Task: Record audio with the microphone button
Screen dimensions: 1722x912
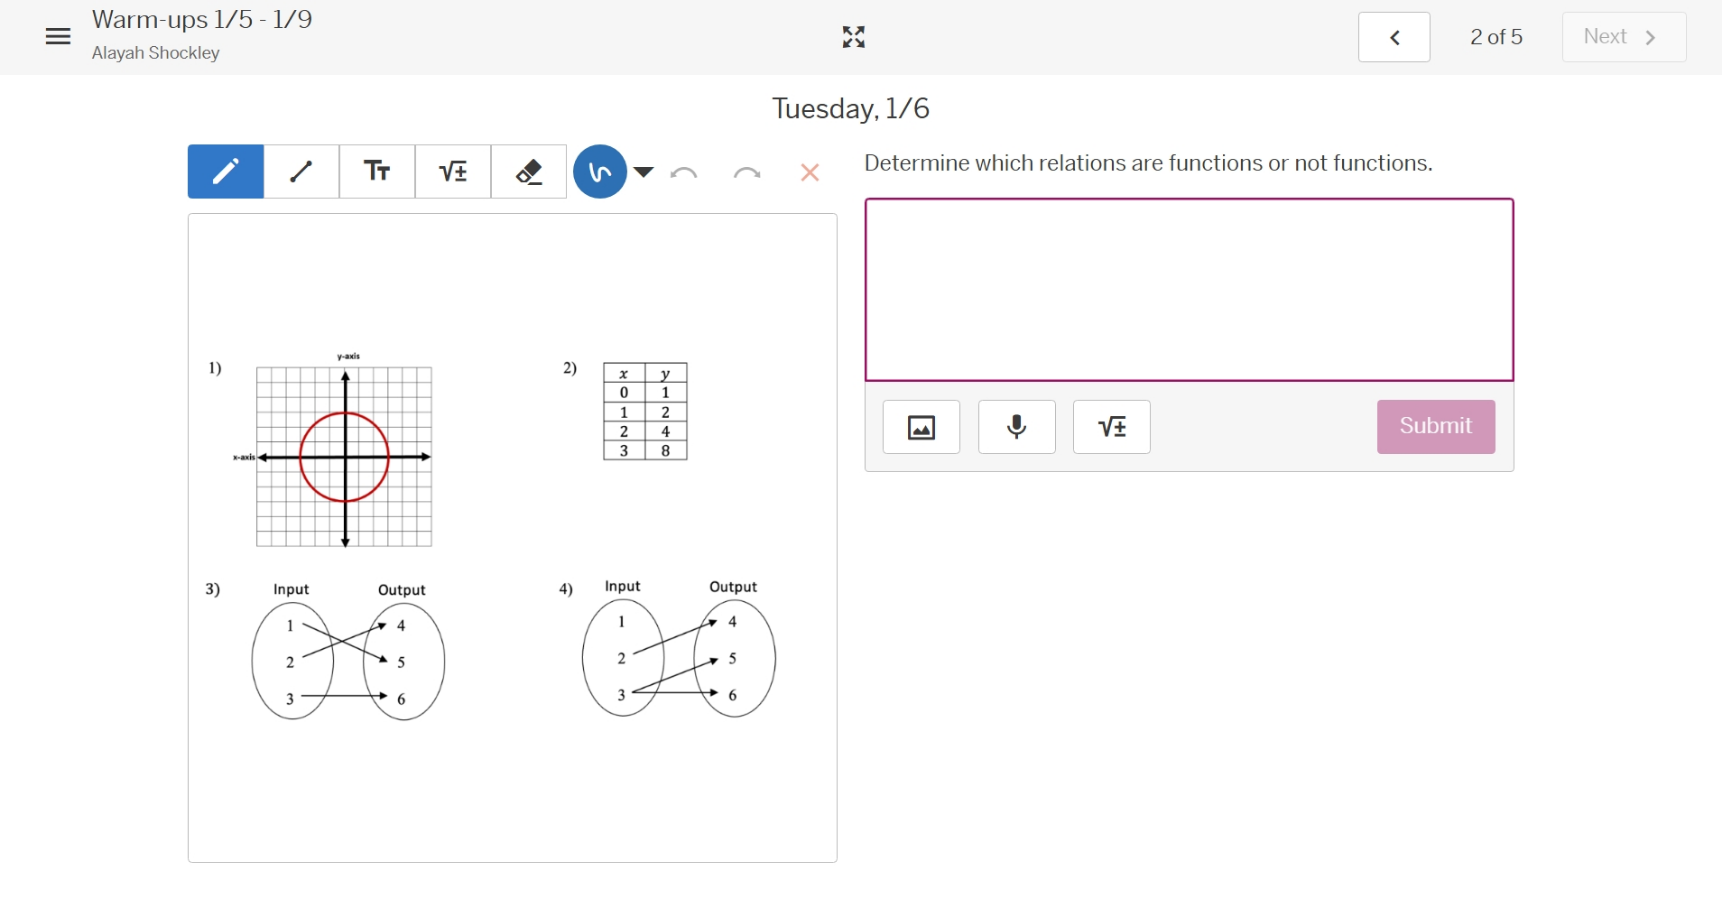Action: (x=1016, y=427)
